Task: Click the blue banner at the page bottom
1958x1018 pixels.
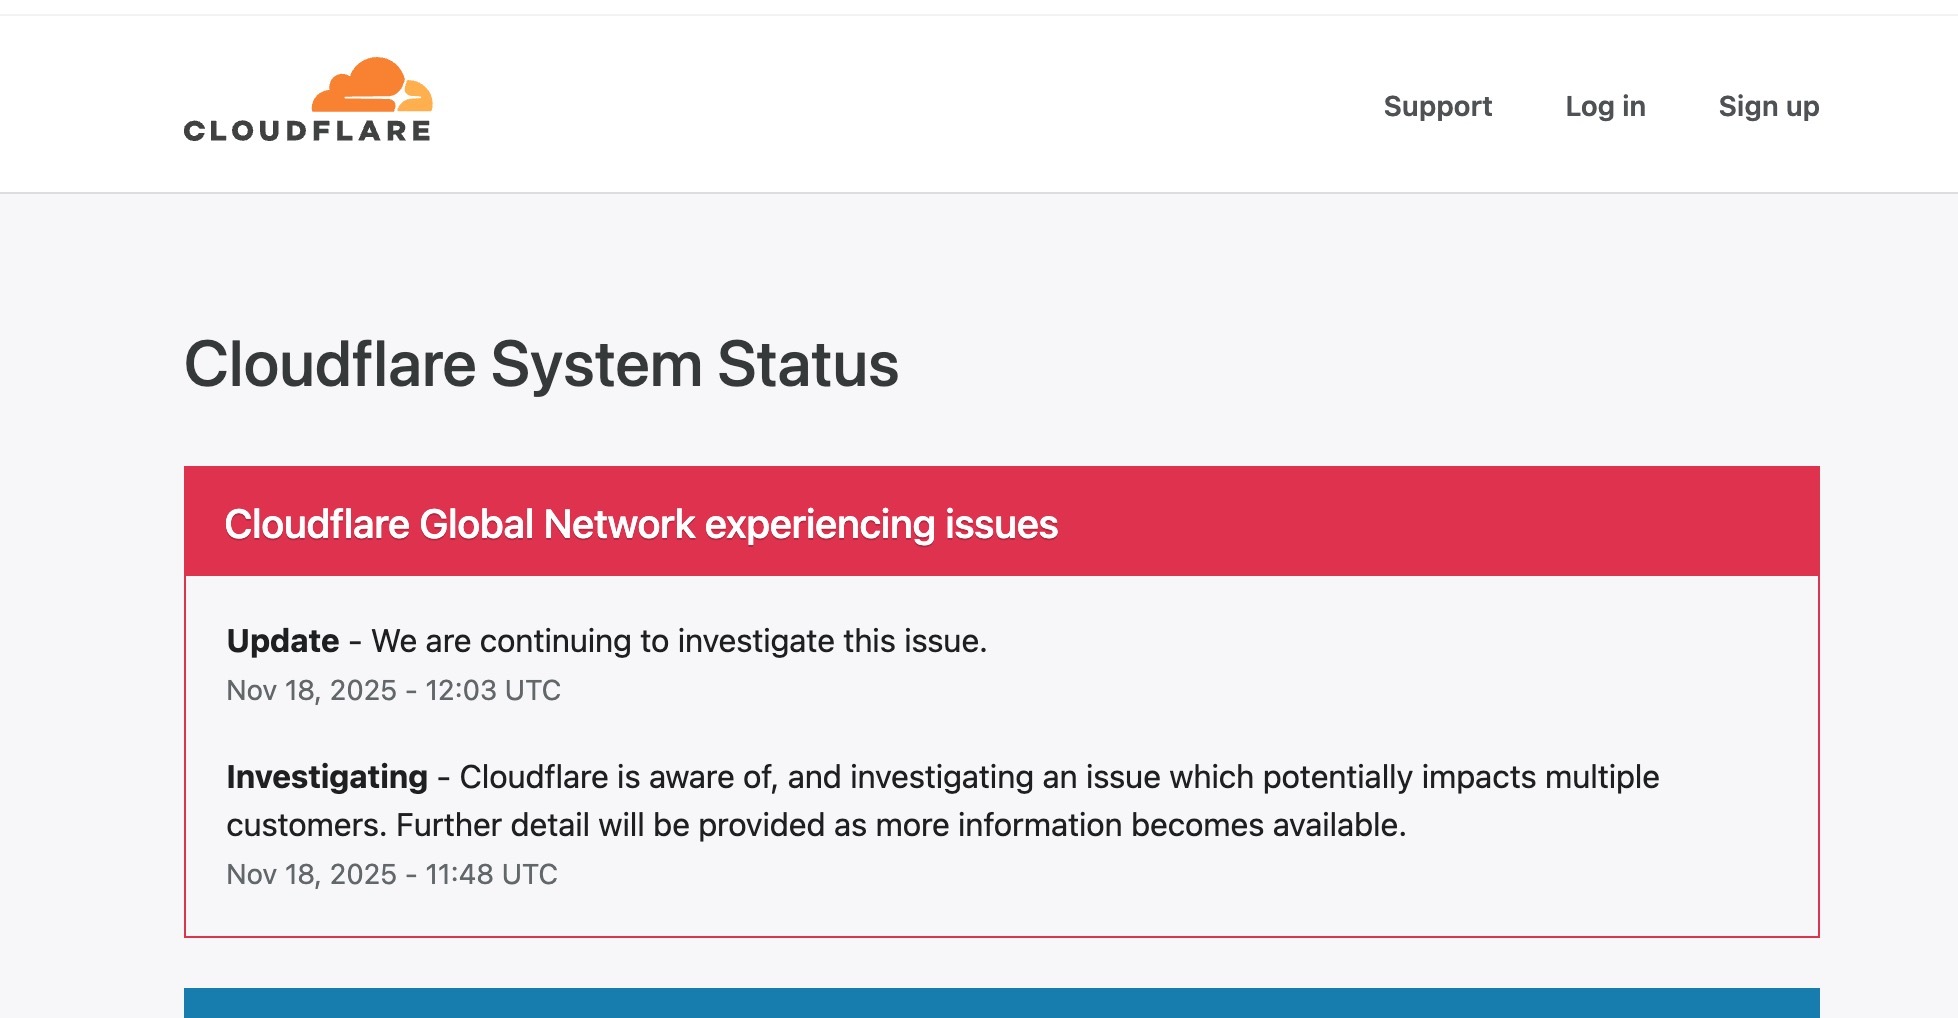Action: [1001, 1002]
